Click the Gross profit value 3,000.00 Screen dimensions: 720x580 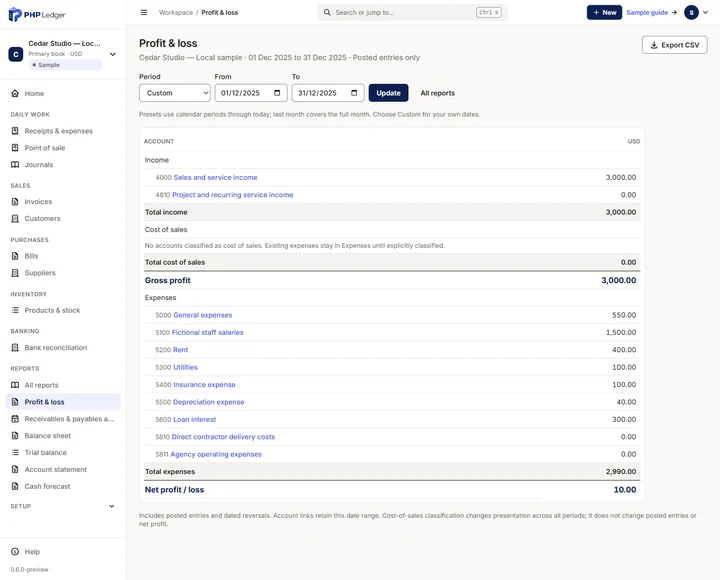tap(619, 280)
